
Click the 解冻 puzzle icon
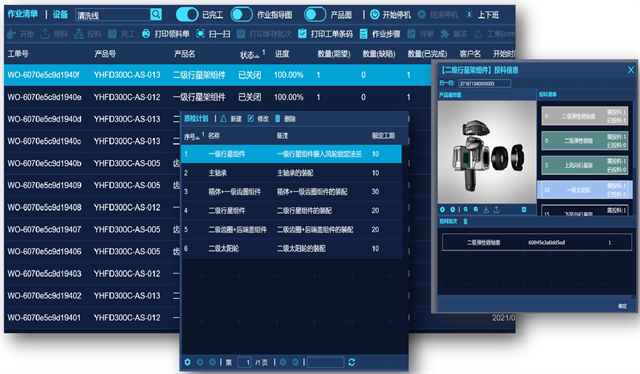tap(444, 33)
